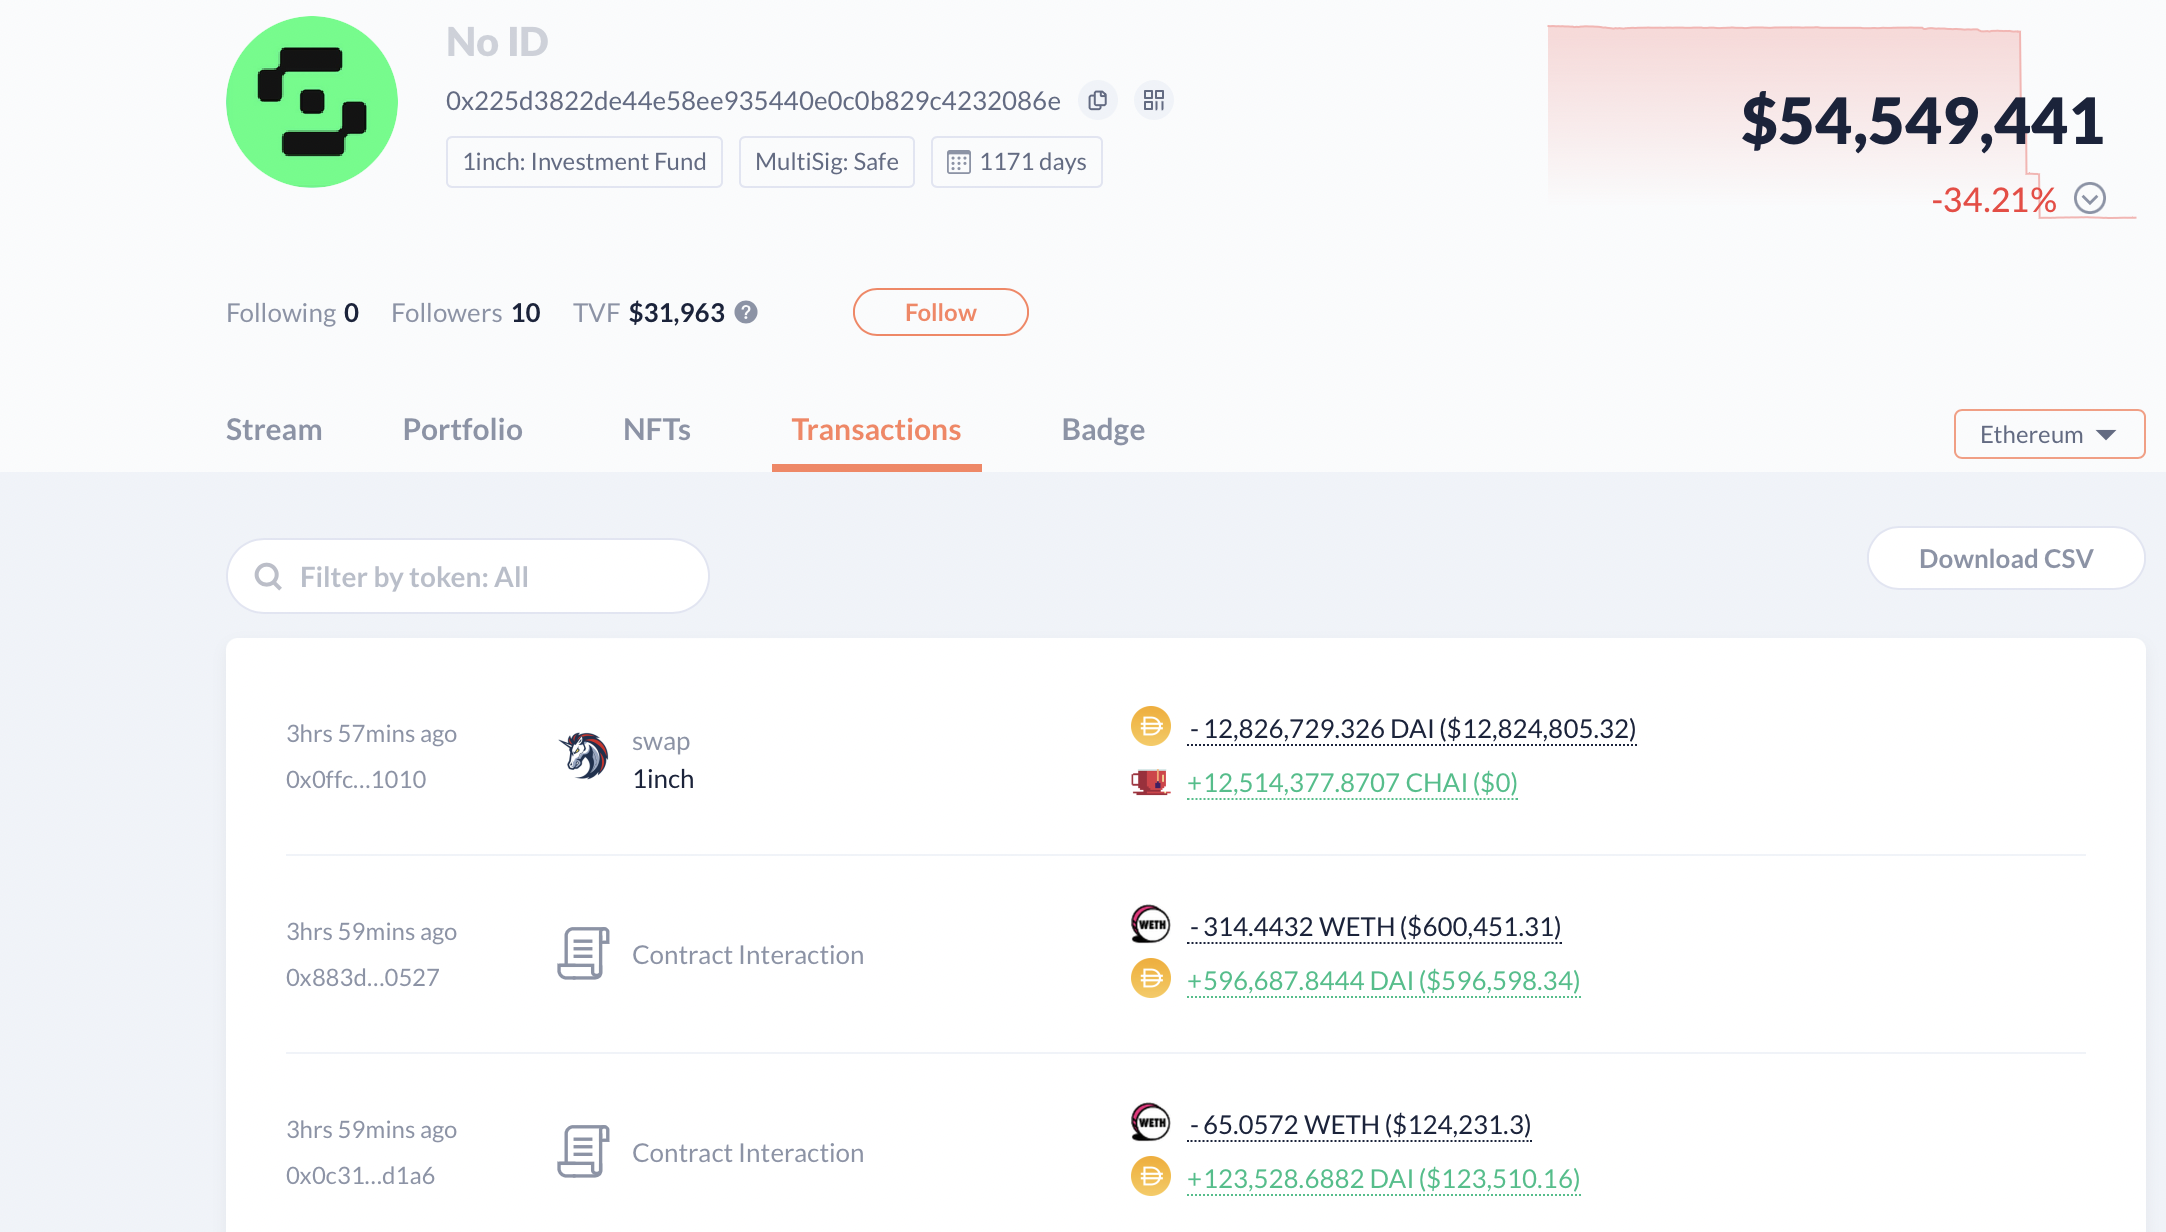This screenshot has width=2166, height=1232.
Task: Click the DAI icon beside +123,528.6882 DAI
Action: pyautogui.click(x=1151, y=1176)
